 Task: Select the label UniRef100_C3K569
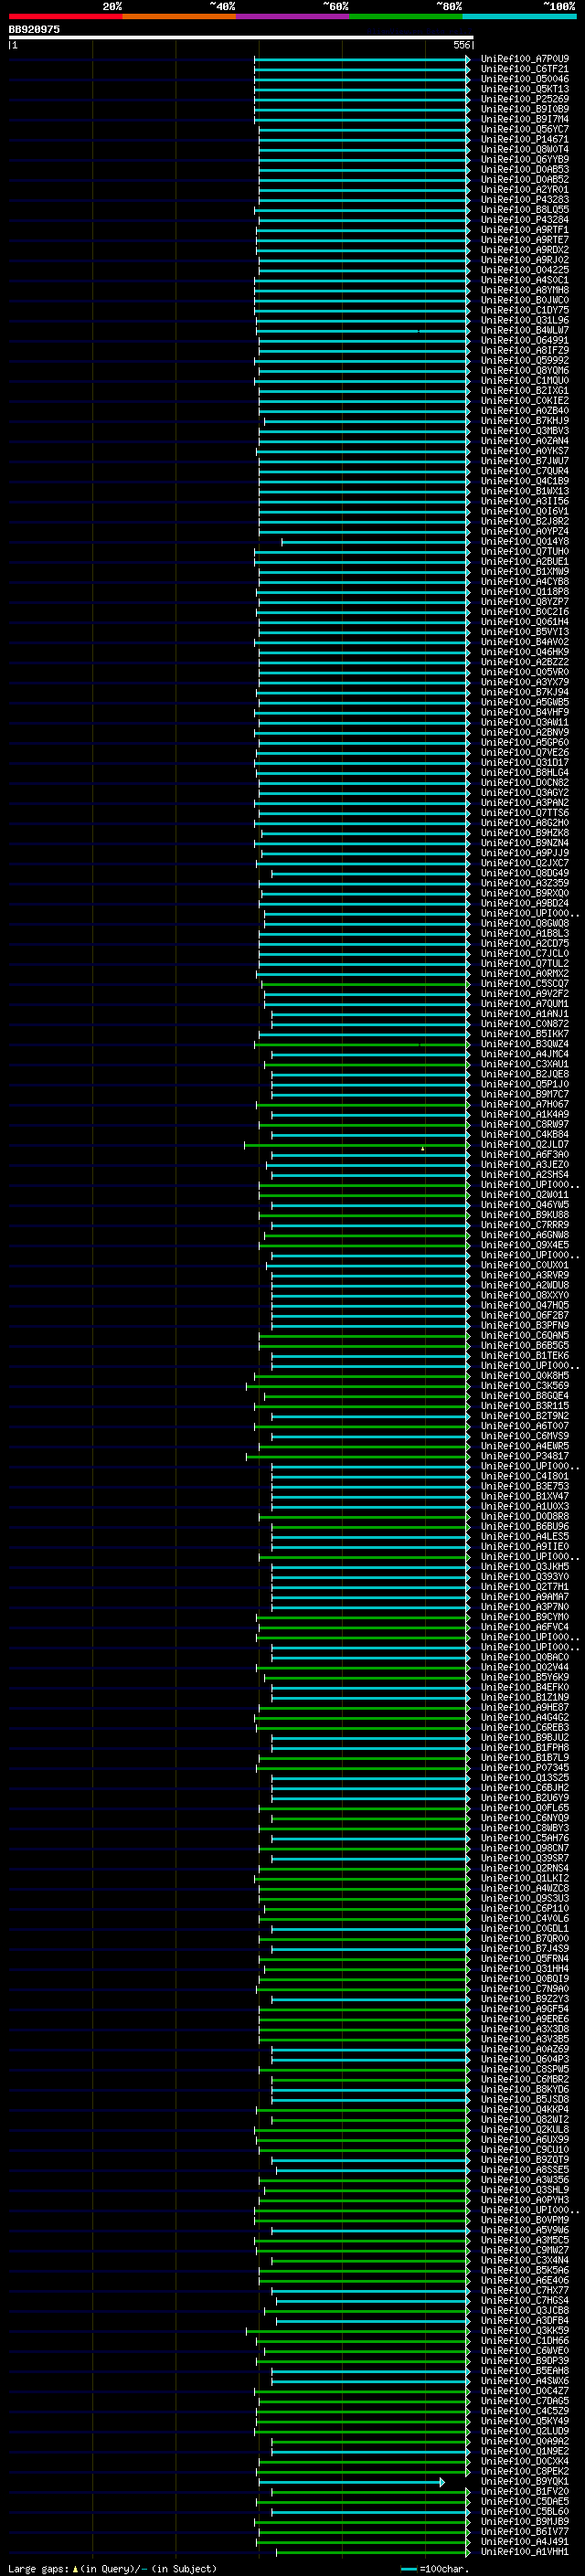[525, 1386]
